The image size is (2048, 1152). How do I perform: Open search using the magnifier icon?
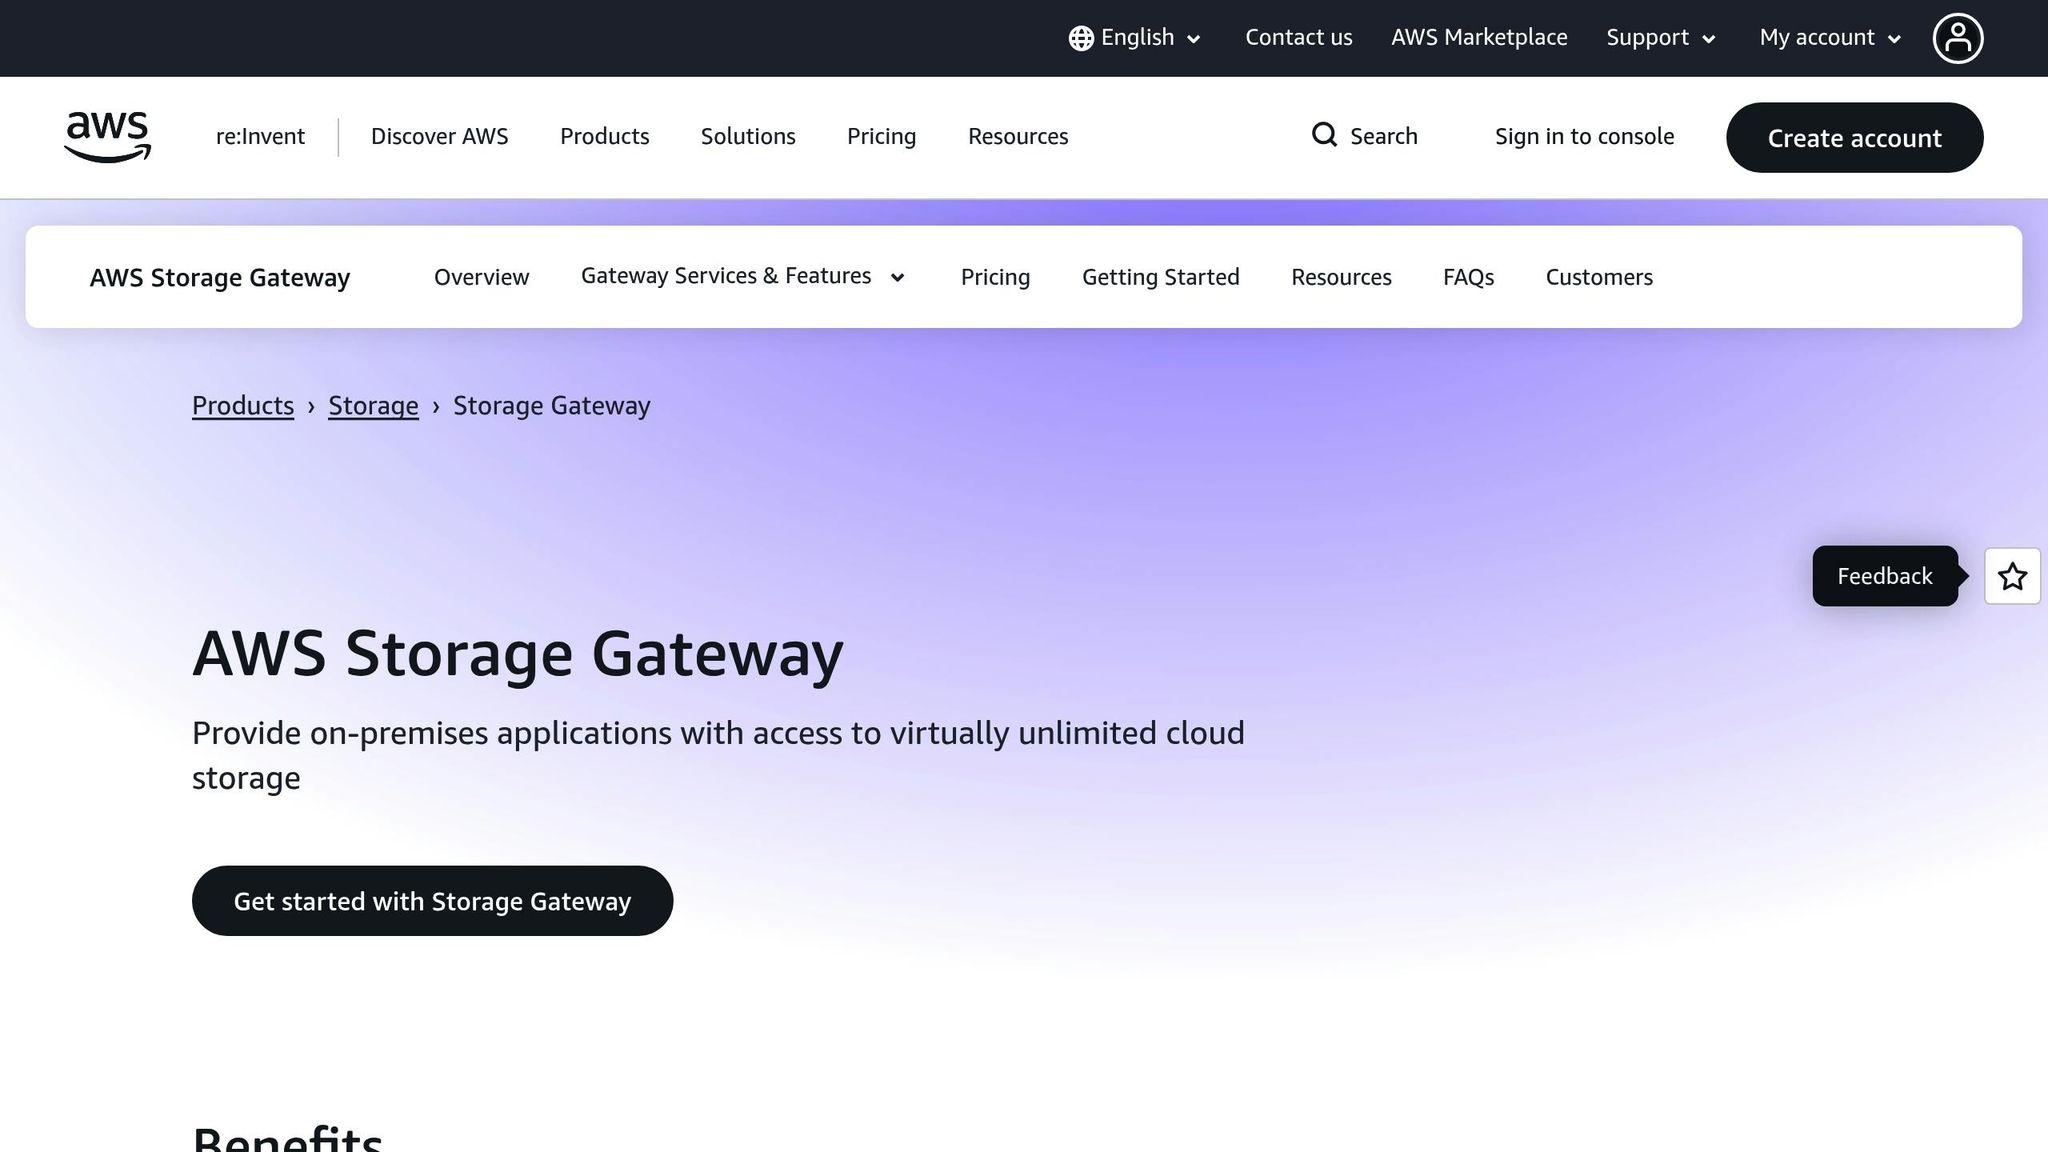[1324, 135]
